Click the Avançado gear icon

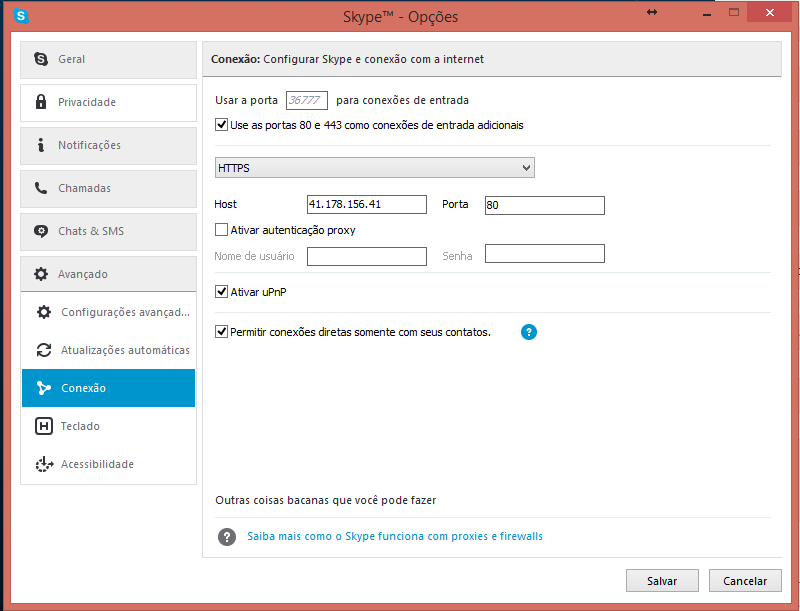click(x=41, y=274)
